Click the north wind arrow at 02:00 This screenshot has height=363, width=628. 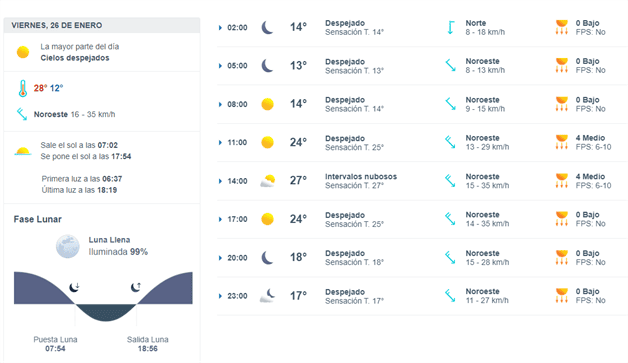[x=451, y=27]
